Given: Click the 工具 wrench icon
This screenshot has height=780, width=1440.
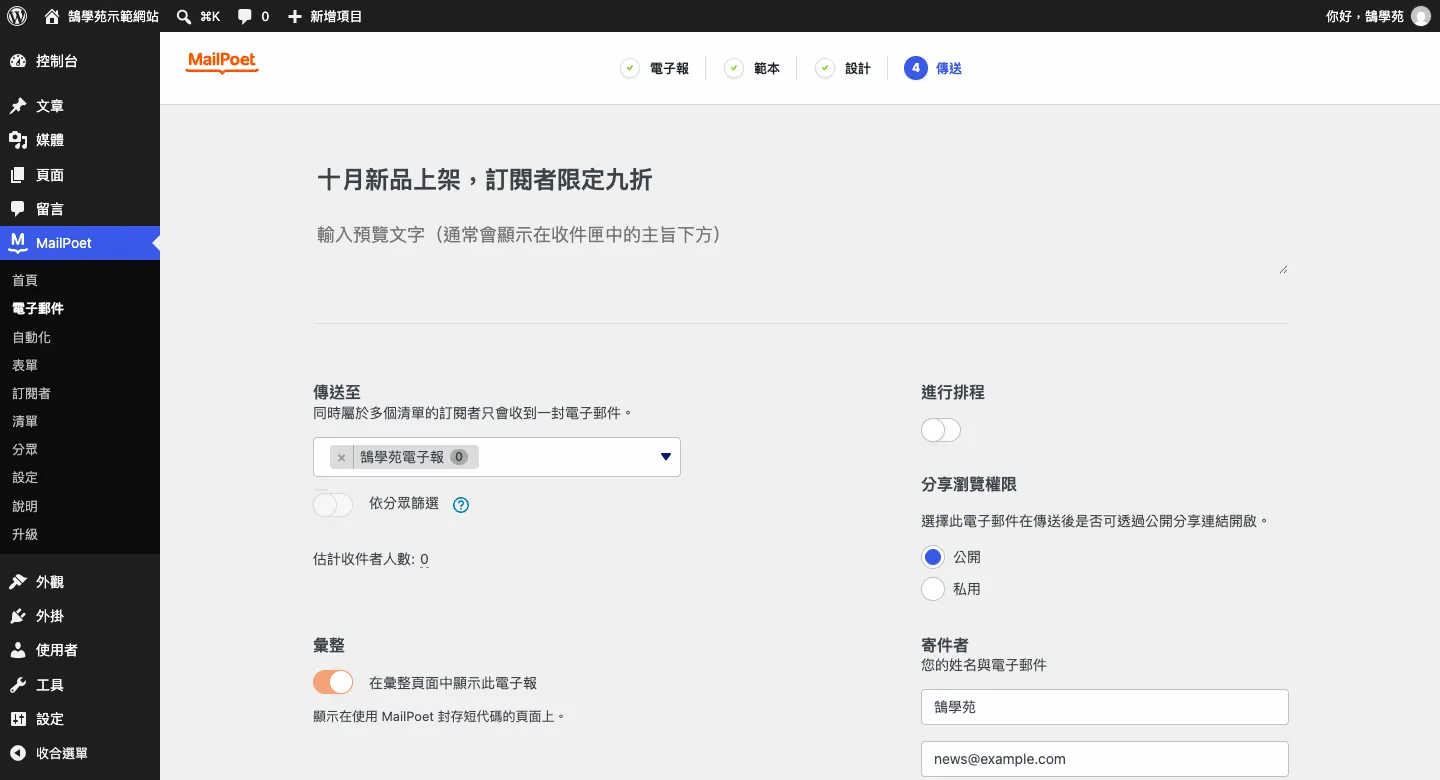Looking at the screenshot, I should (x=18, y=685).
